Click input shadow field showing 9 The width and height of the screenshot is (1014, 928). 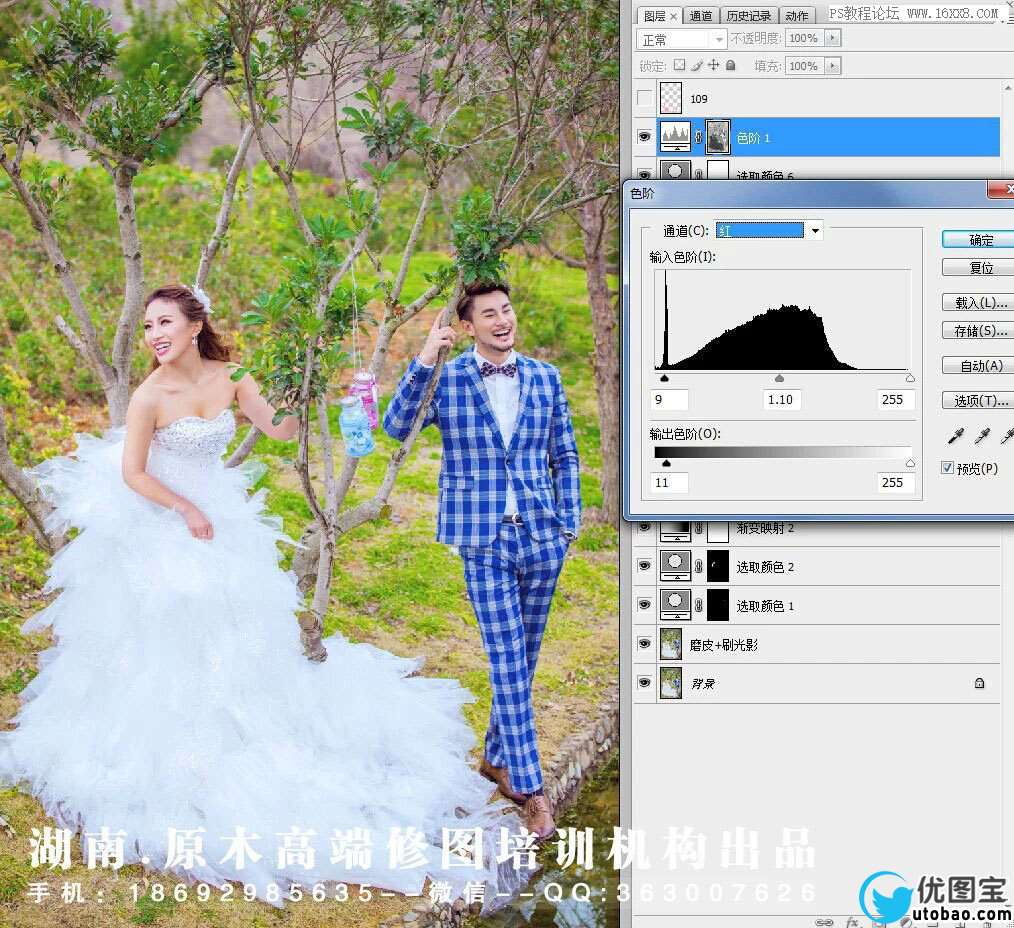669,400
